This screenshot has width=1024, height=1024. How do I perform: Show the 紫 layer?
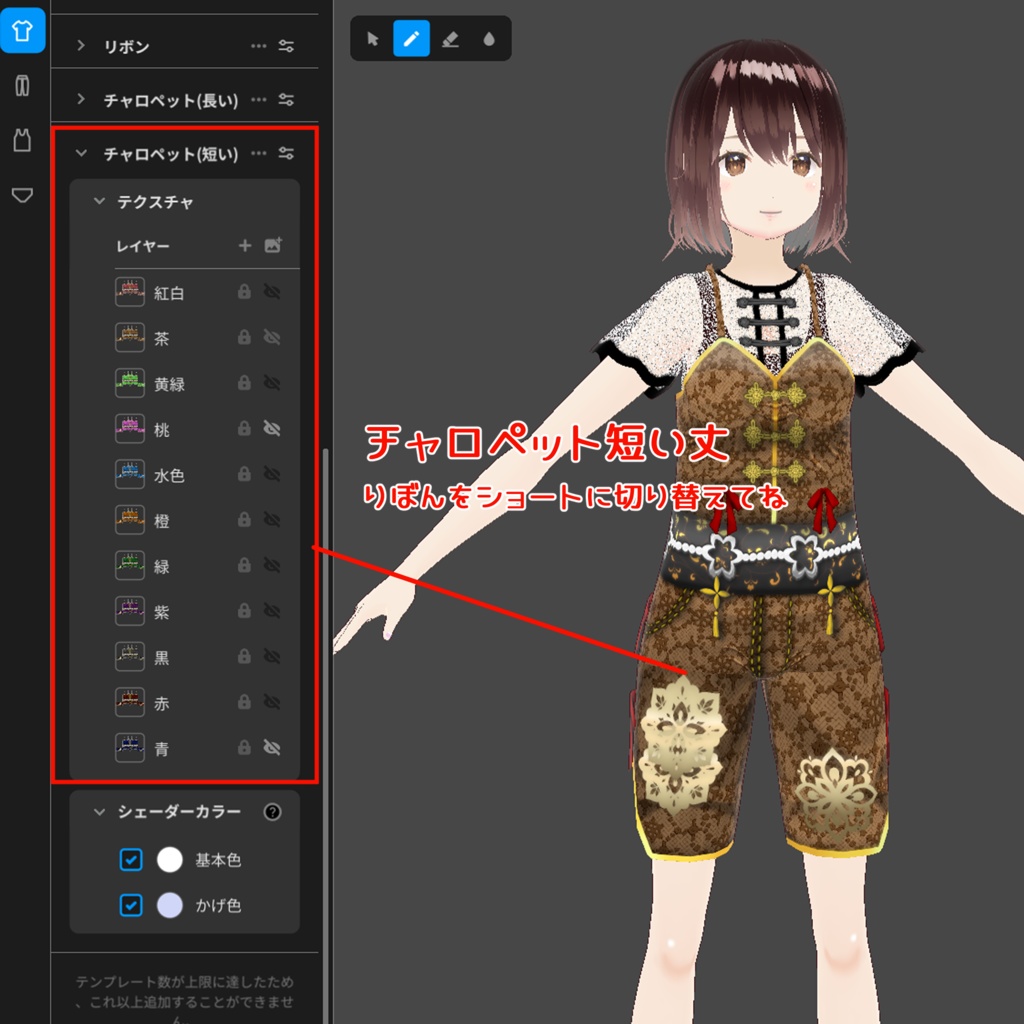point(272,611)
